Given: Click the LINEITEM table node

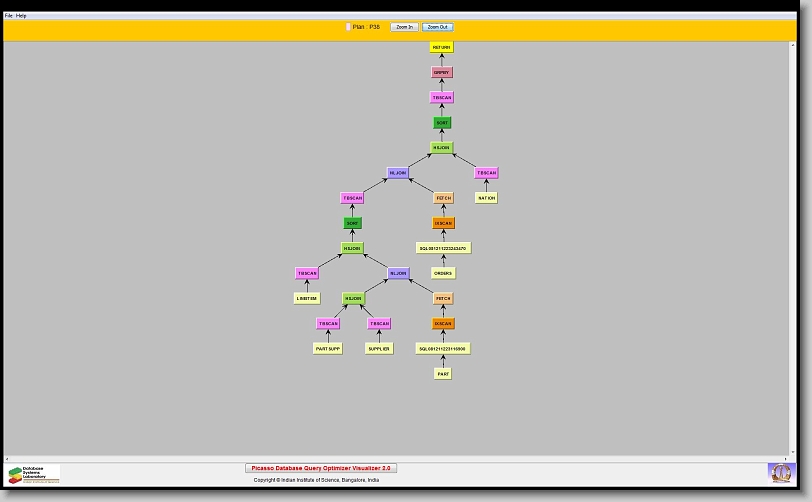Looking at the screenshot, I should 307,298.
